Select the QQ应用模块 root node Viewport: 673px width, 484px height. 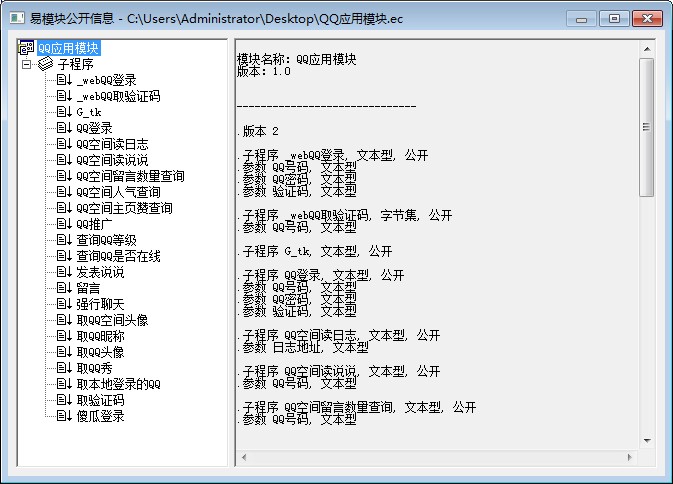coord(69,48)
